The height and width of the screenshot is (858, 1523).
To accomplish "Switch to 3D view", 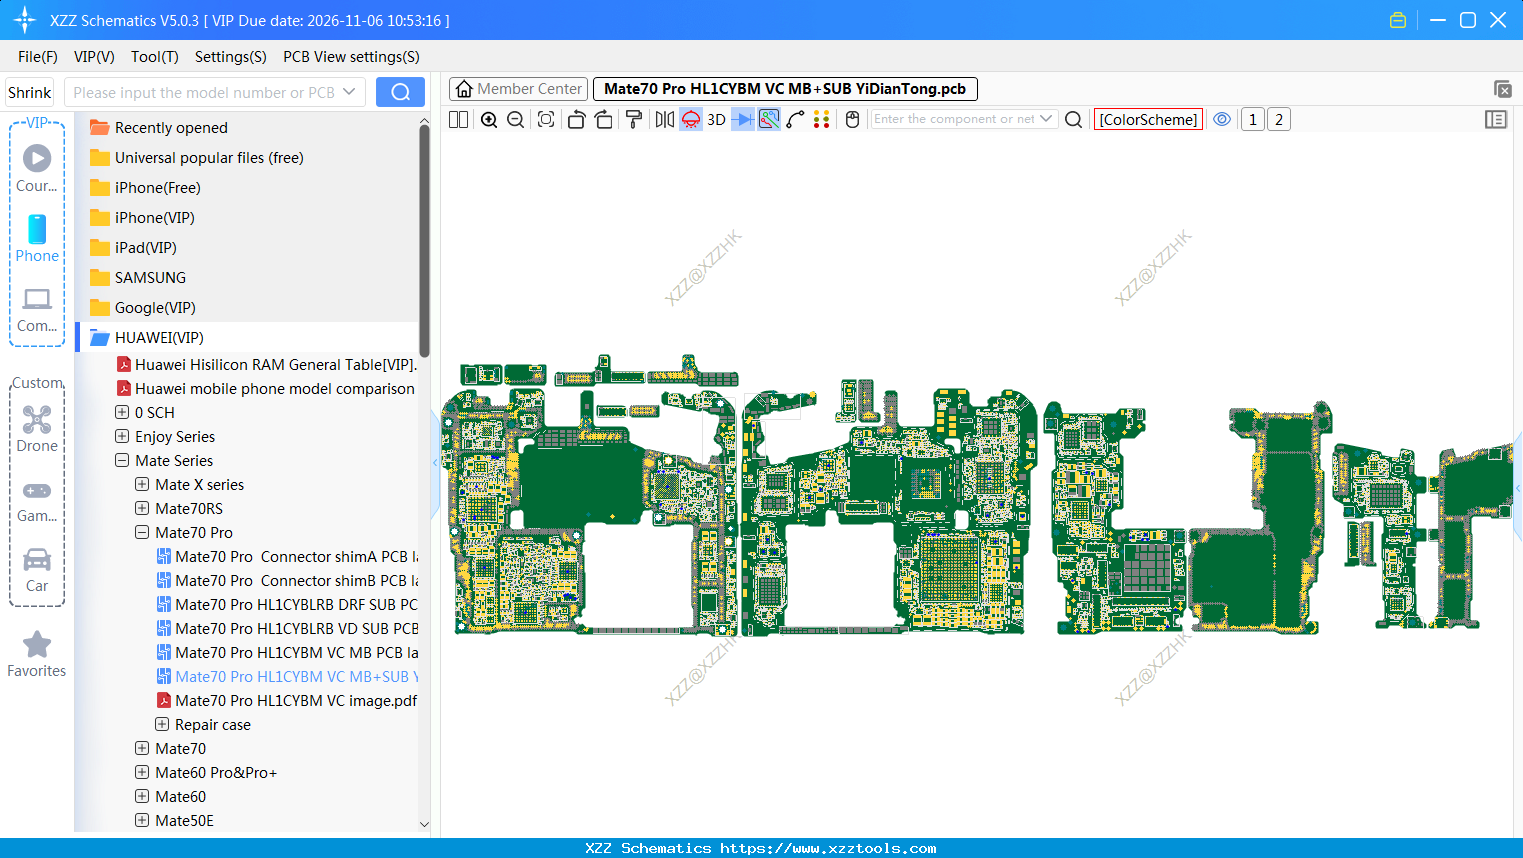I will point(716,120).
